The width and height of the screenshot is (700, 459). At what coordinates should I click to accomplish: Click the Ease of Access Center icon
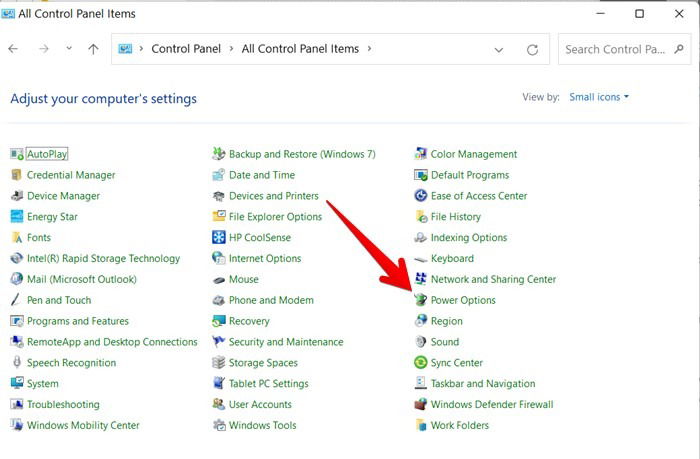(x=421, y=196)
